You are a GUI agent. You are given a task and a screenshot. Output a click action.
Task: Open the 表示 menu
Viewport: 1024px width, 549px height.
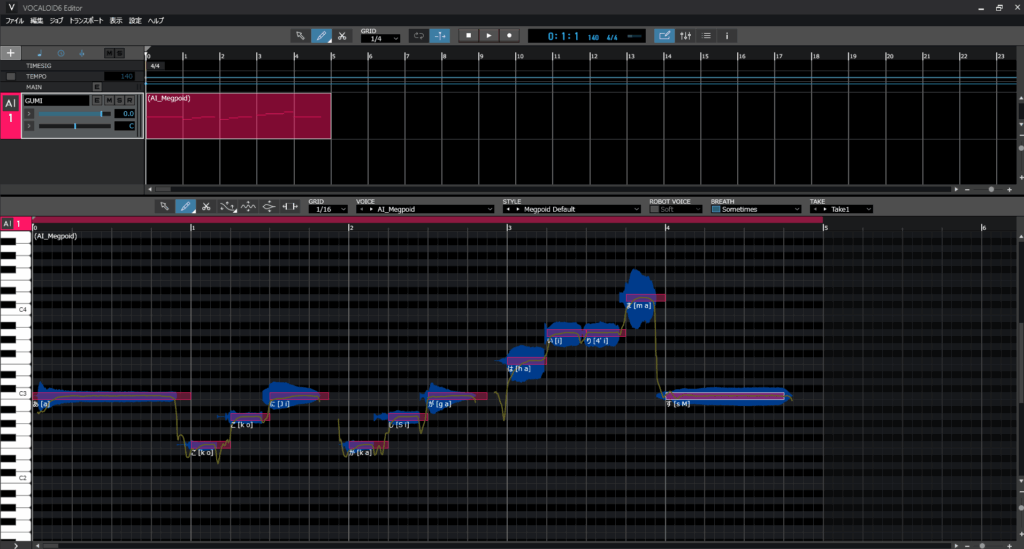pos(116,21)
